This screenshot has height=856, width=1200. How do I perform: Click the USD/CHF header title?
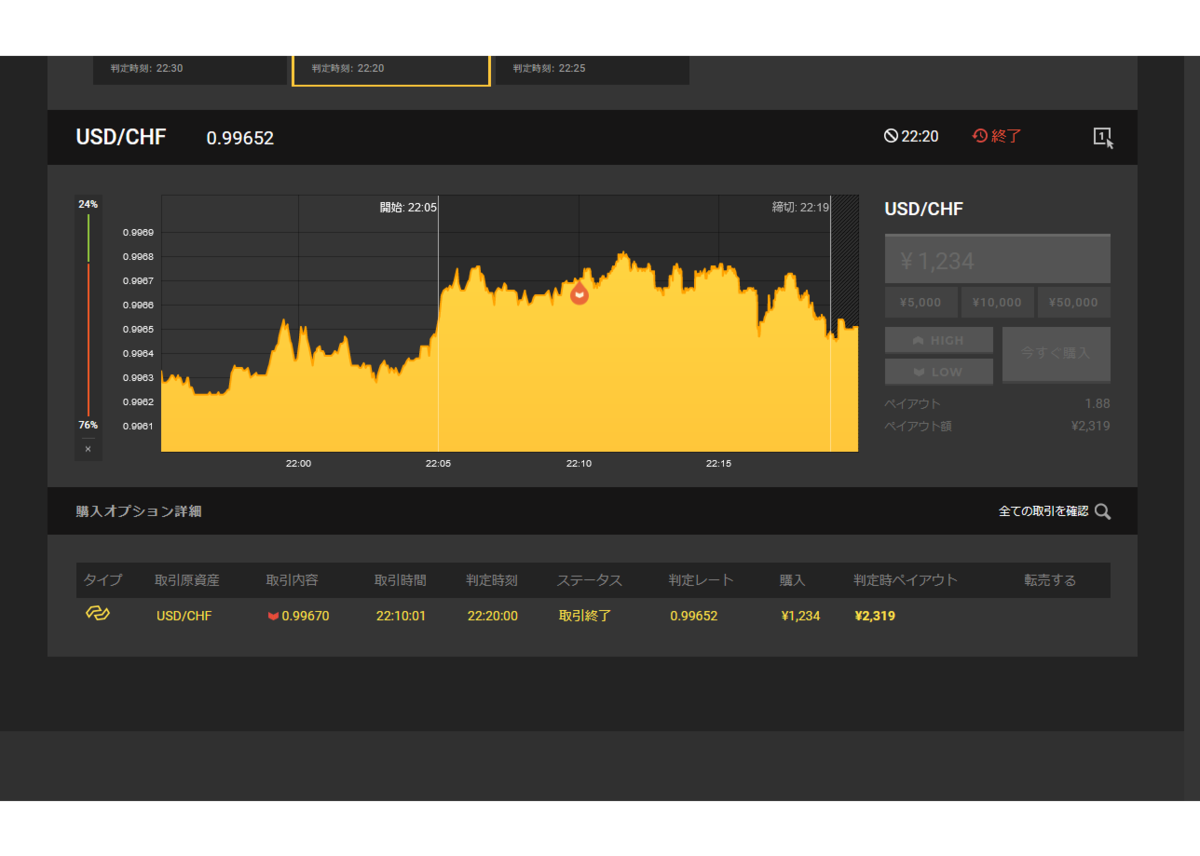(121, 137)
